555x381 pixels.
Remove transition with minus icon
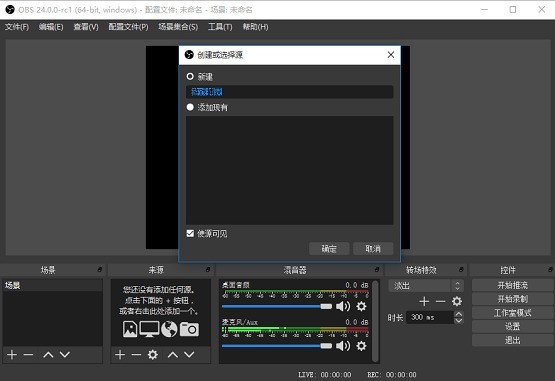tap(440, 301)
